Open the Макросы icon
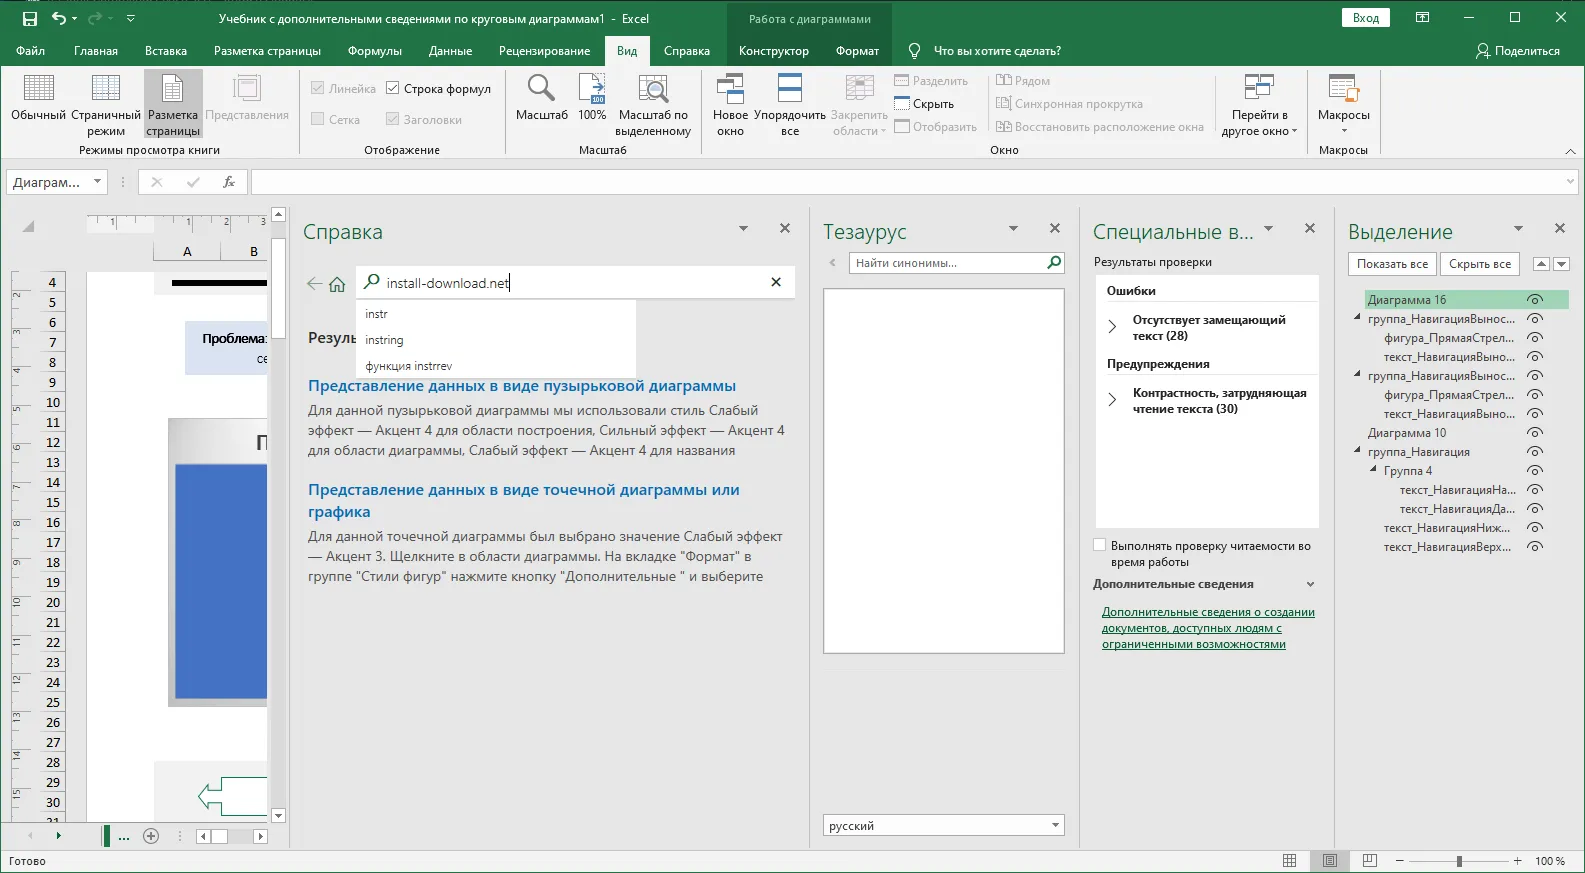1585x873 pixels. point(1343,90)
